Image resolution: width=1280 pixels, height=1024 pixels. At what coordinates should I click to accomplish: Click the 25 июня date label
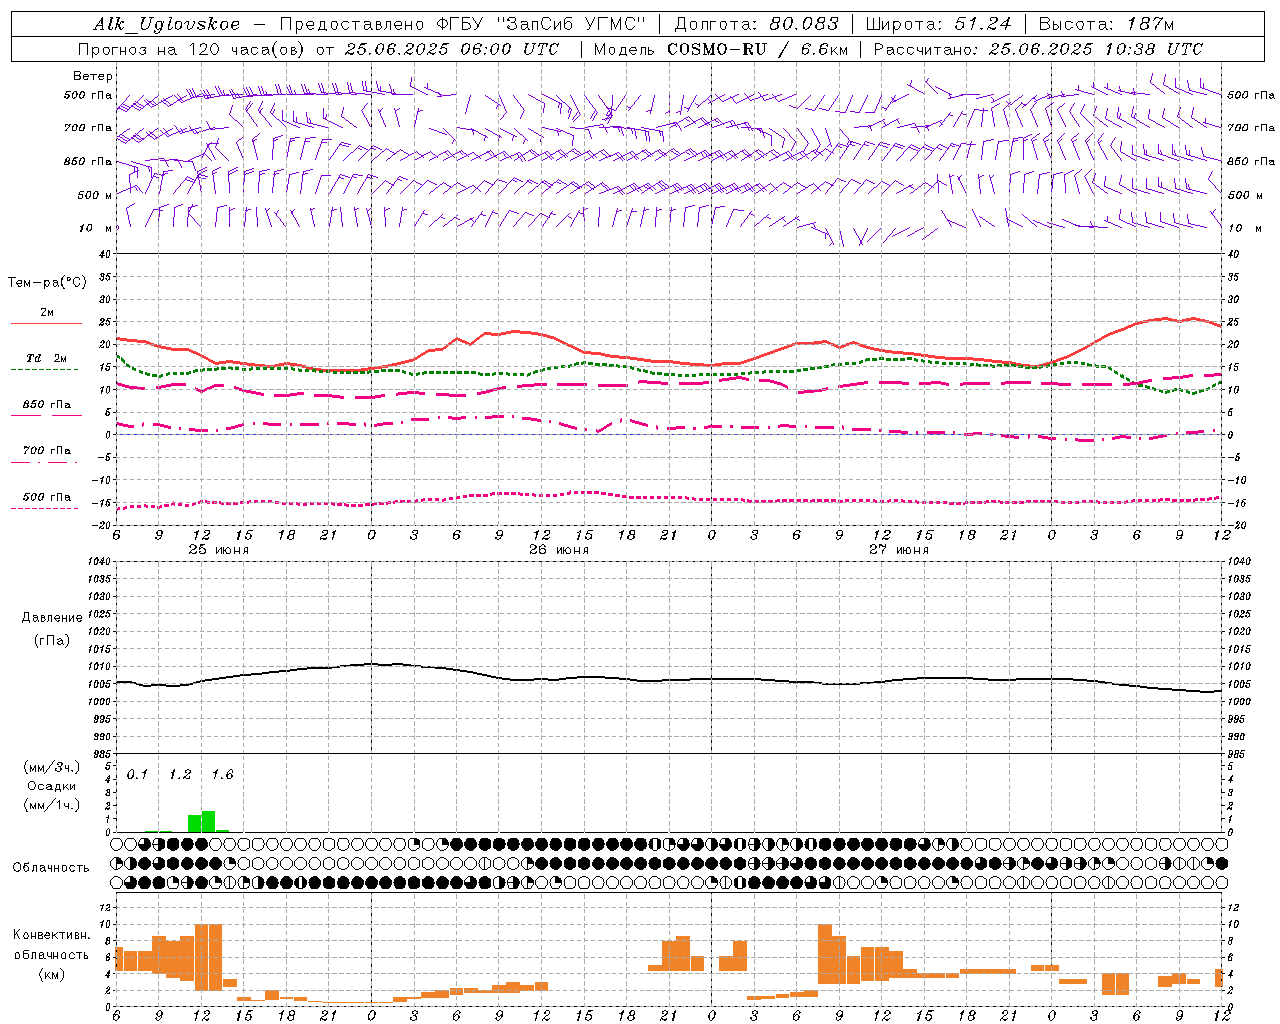pyautogui.click(x=219, y=549)
